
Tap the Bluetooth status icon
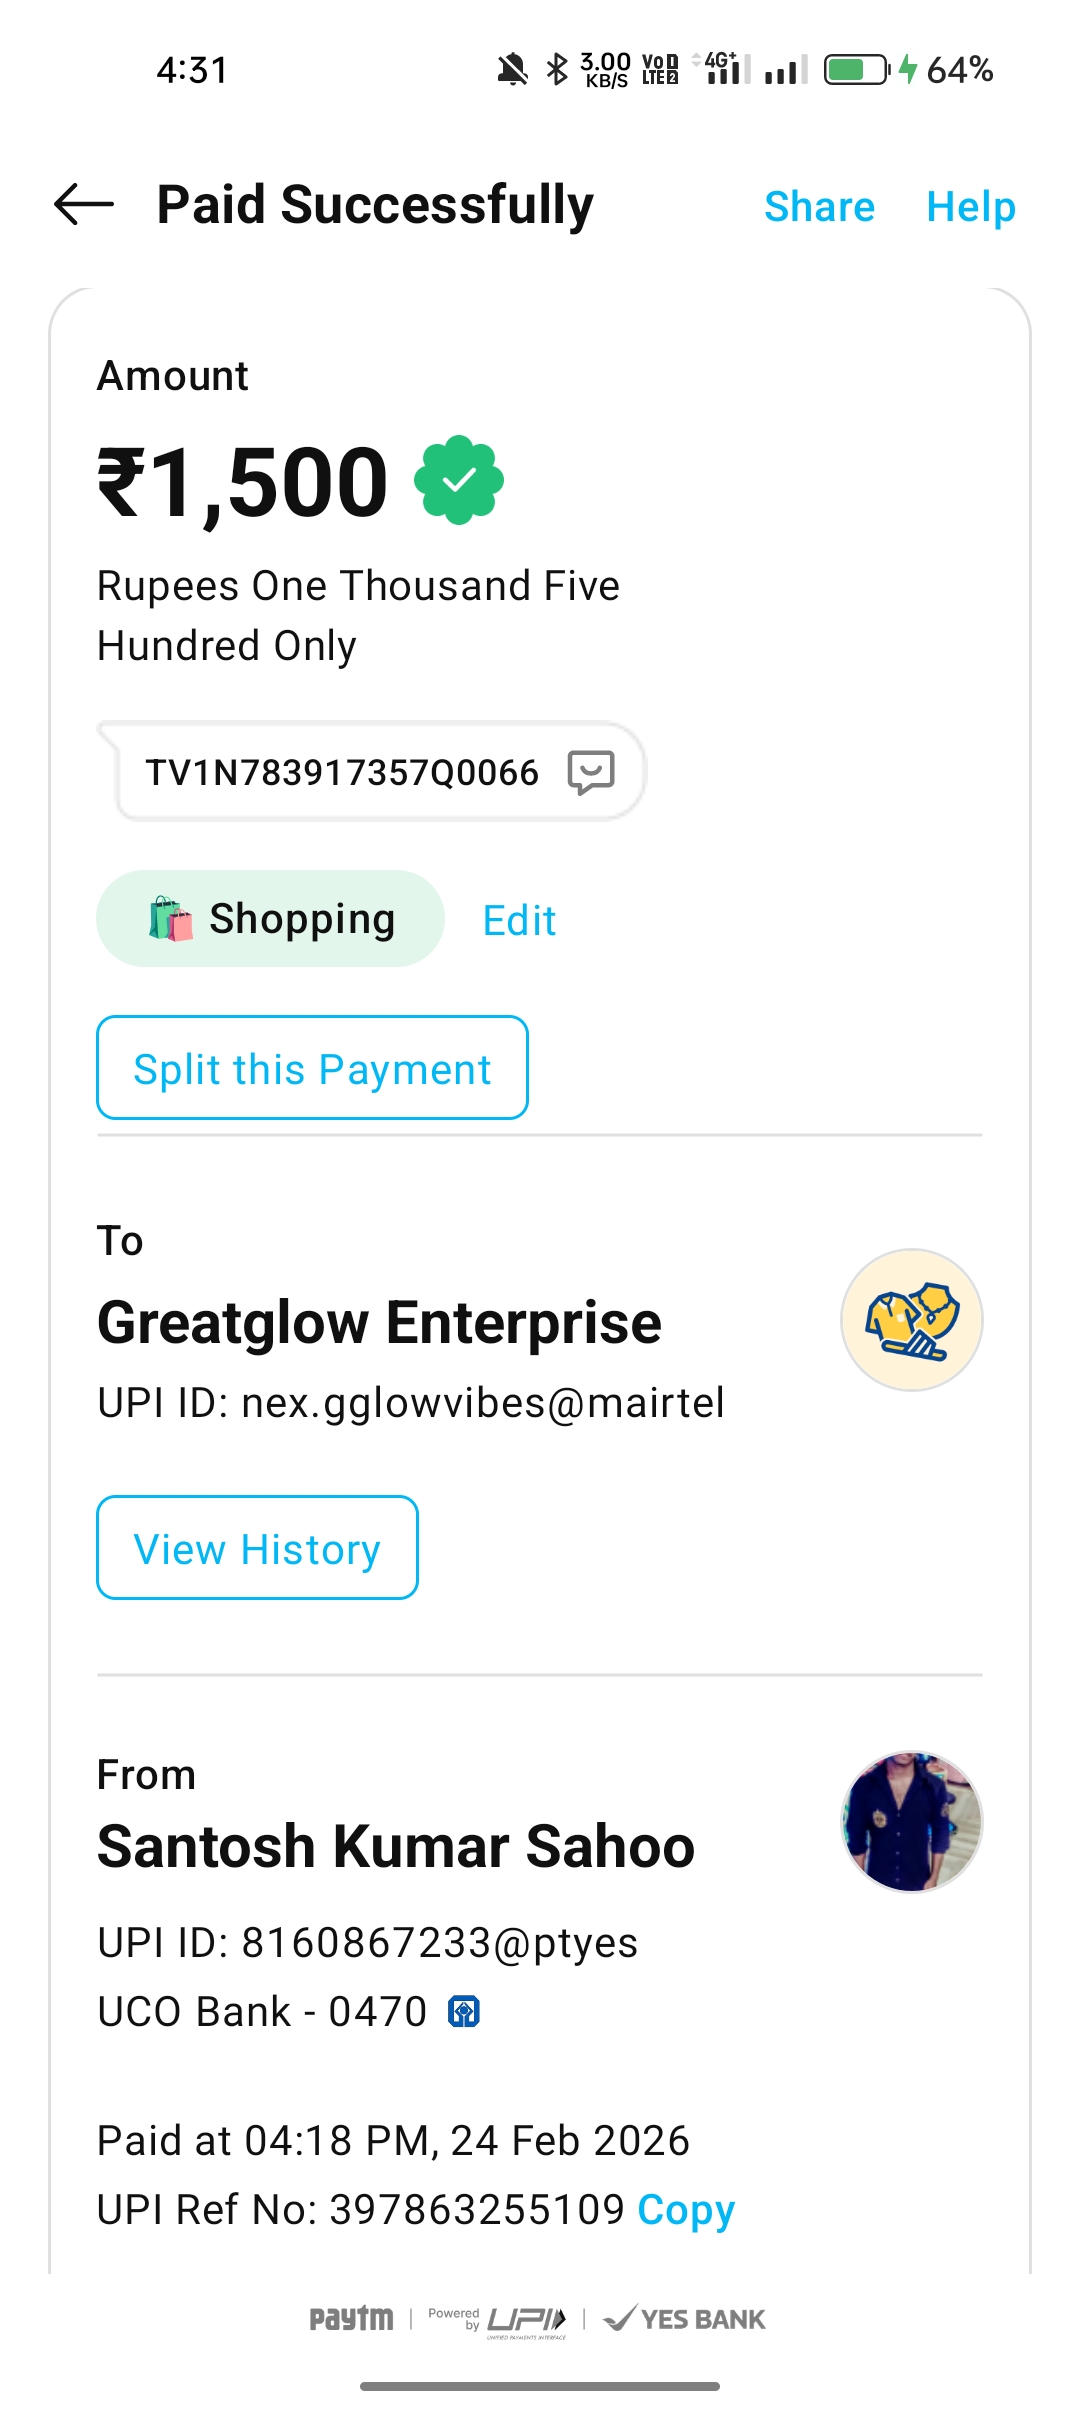point(557,70)
